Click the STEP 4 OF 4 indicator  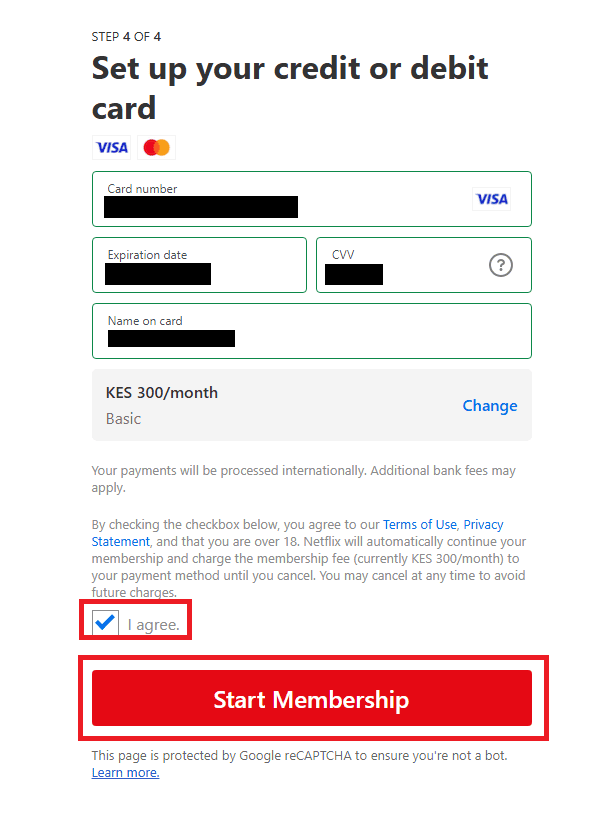point(126,37)
